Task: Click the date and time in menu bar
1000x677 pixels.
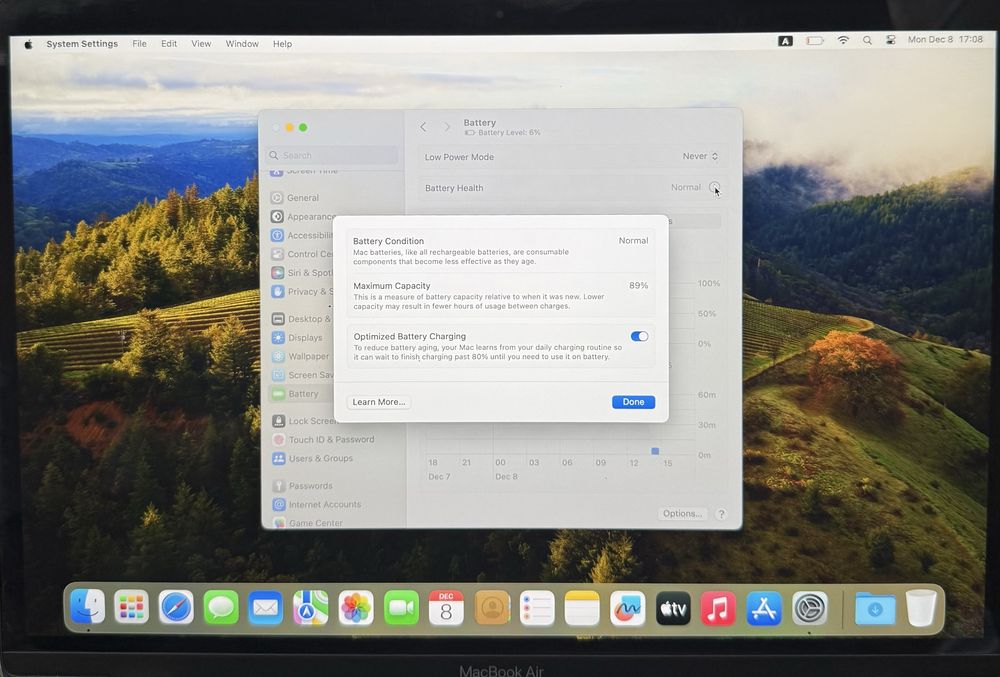Action: 945,40
